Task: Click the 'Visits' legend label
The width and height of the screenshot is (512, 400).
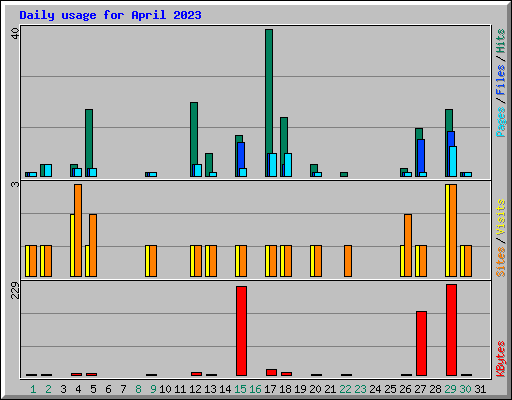Action: point(501,217)
